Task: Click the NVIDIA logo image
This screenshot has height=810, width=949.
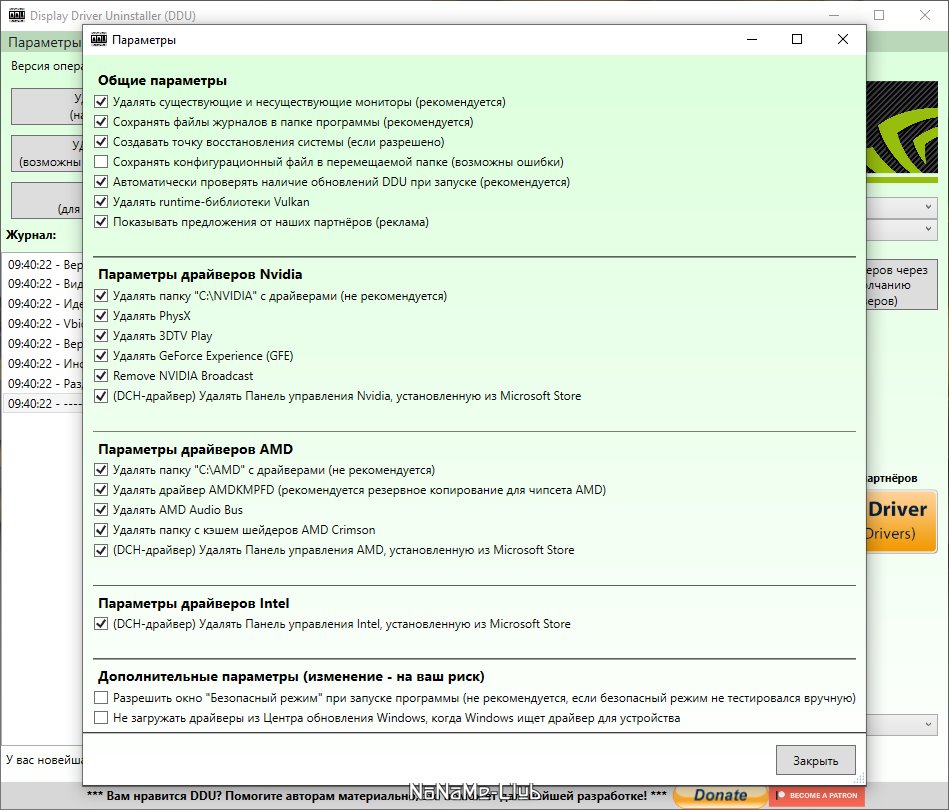Action: (902, 132)
